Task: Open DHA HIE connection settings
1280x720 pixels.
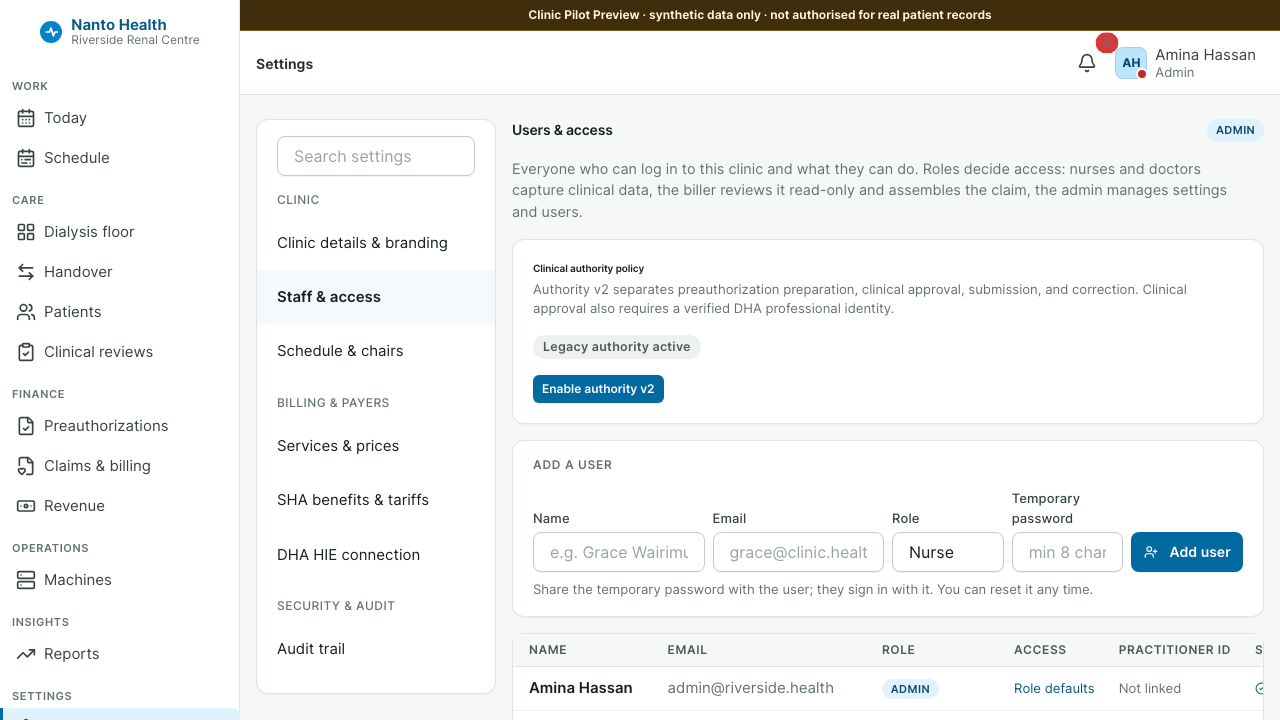Action: coord(376,555)
